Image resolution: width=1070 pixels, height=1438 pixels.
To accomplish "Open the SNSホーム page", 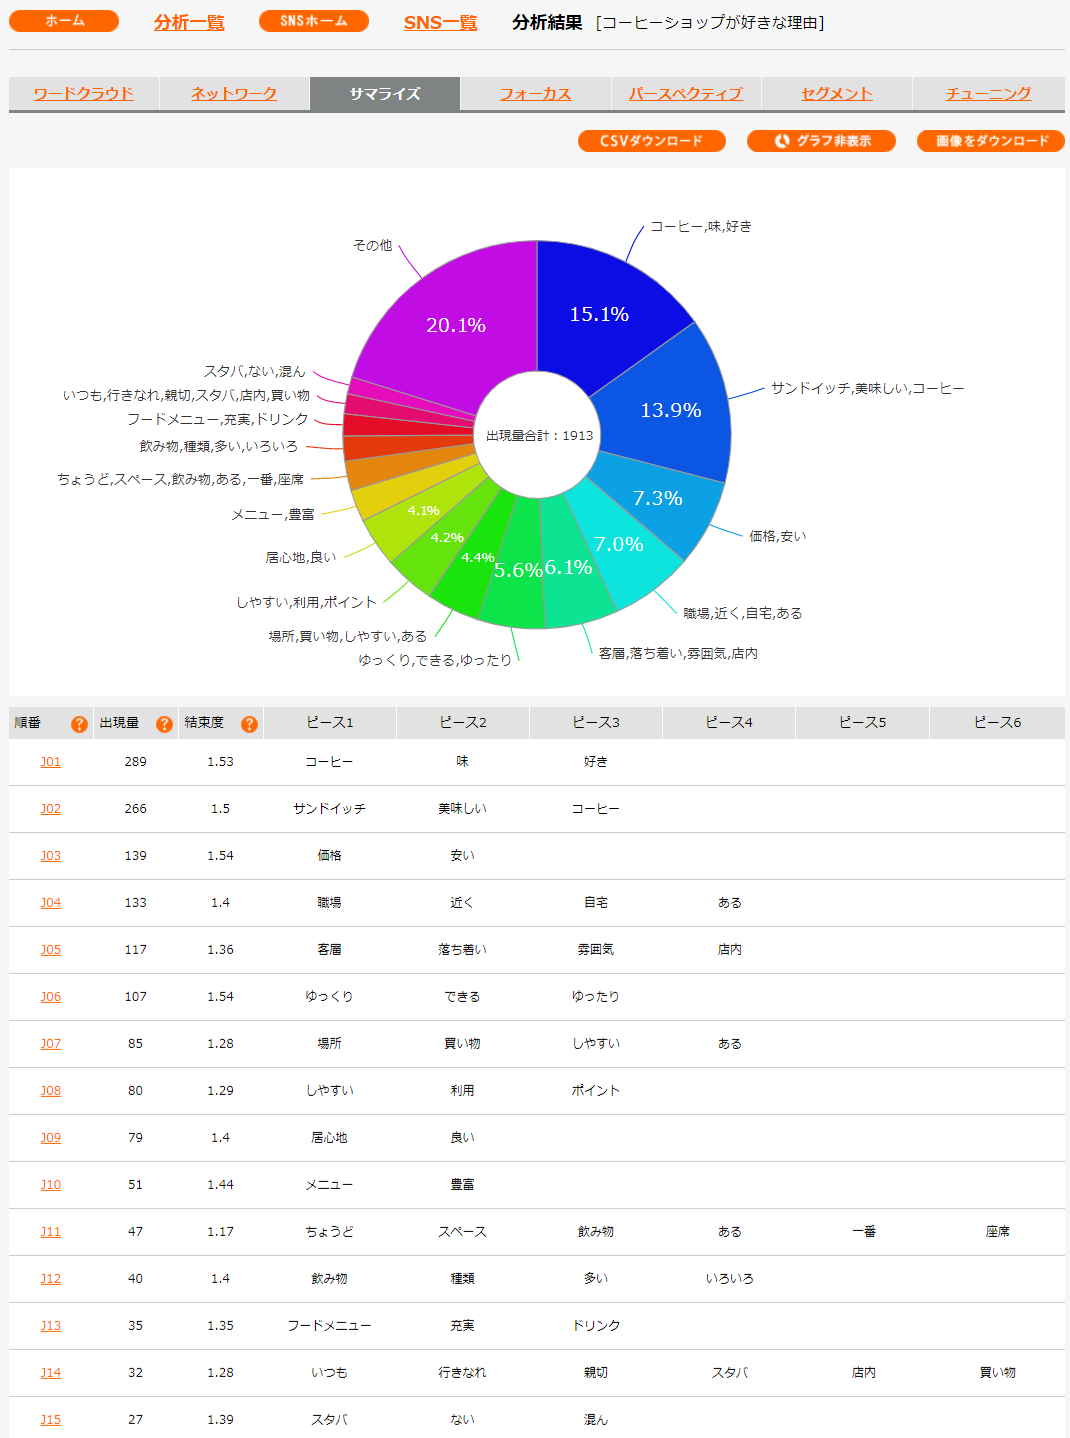I will [x=313, y=21].
